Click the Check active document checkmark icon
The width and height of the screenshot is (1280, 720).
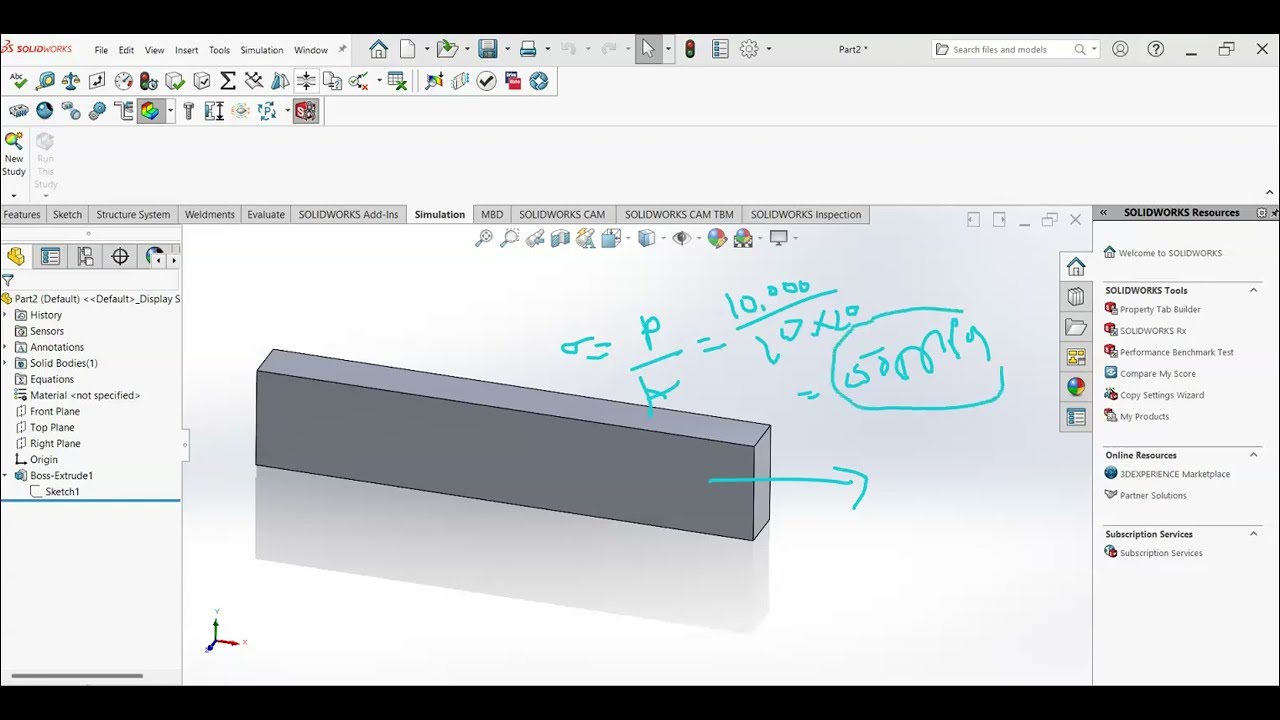click(x=487, y=81)
